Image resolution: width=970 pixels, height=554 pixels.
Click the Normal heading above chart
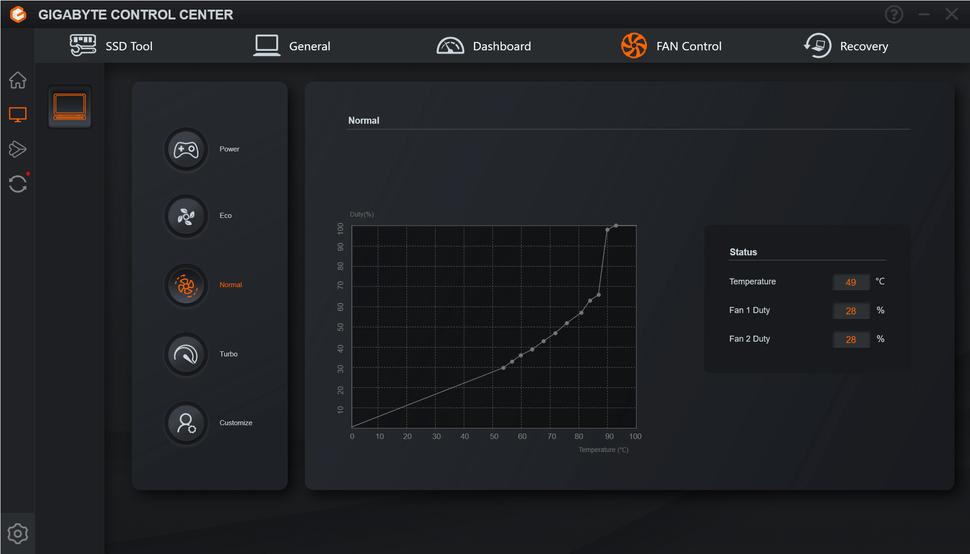click(x=364, y=121)
